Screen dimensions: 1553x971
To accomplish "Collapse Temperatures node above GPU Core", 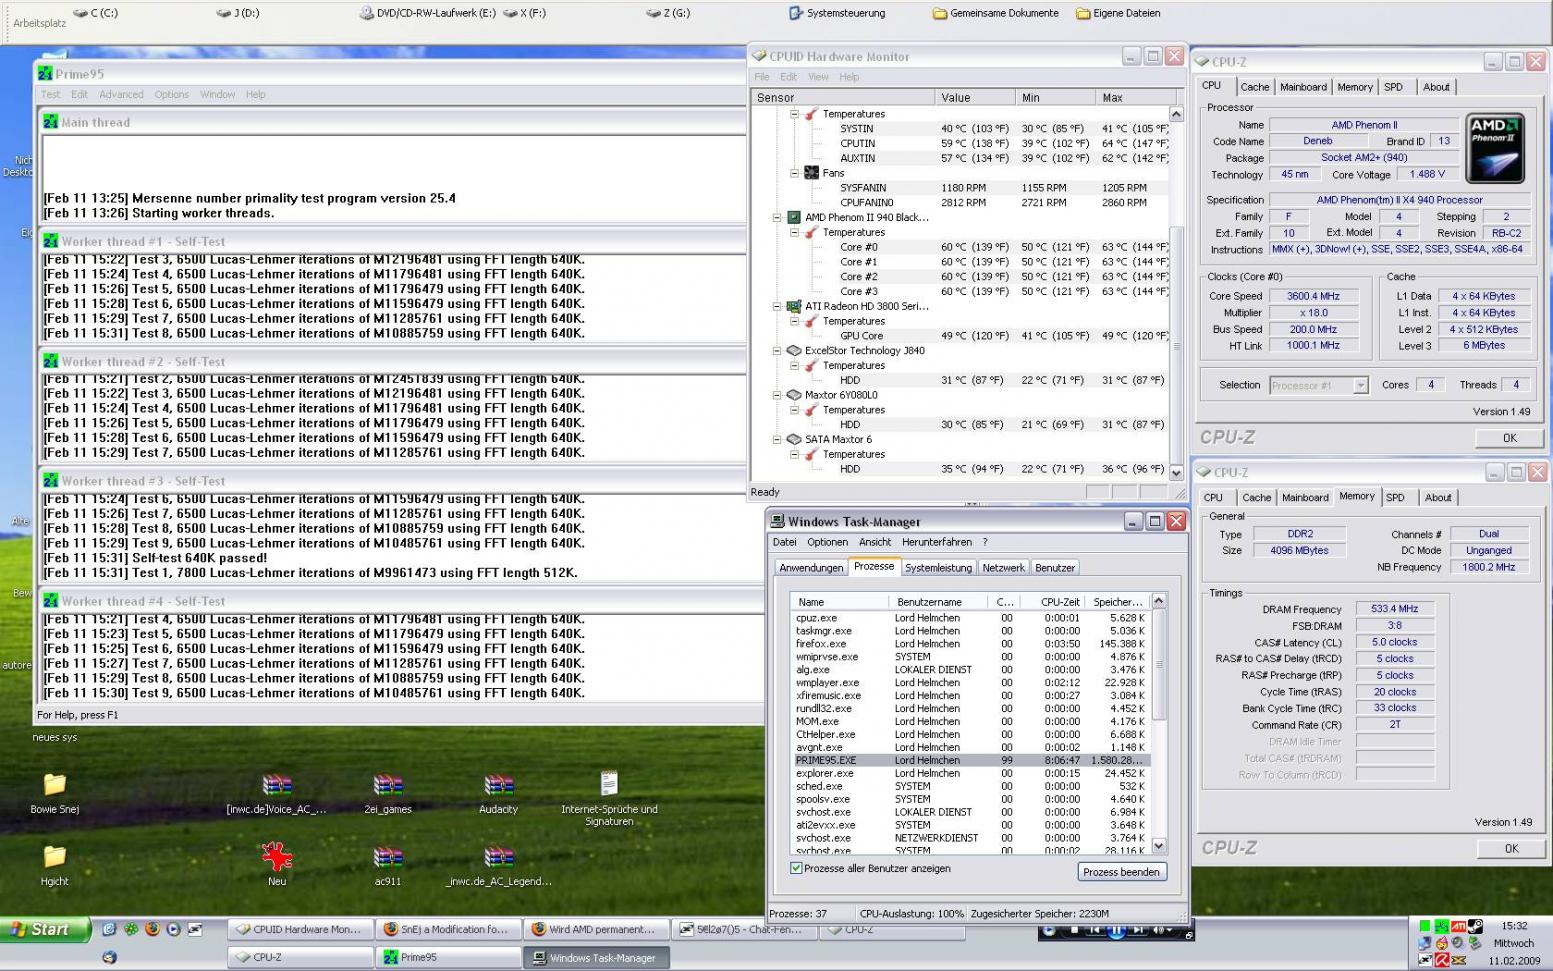I will coord(795,321).
